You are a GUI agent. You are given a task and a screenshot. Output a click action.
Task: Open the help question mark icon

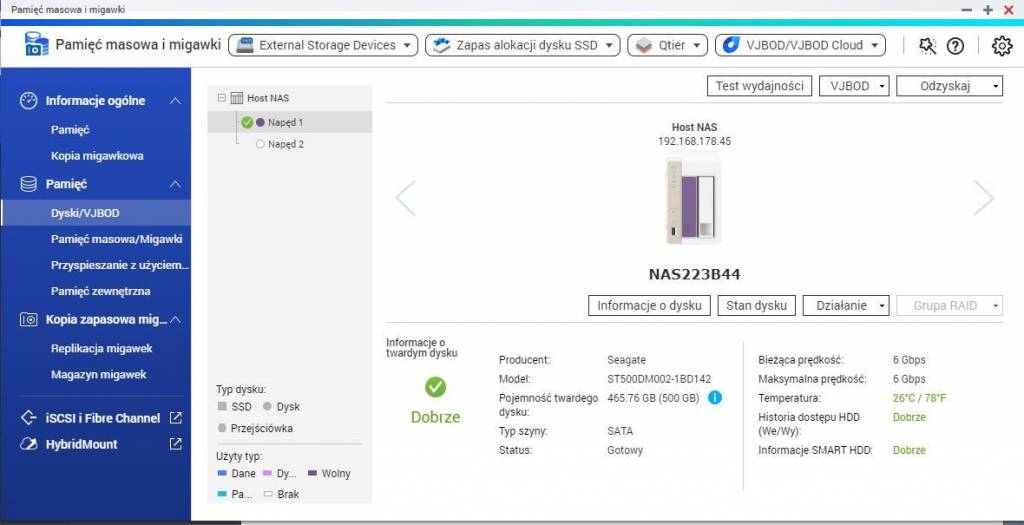[955, 46]
